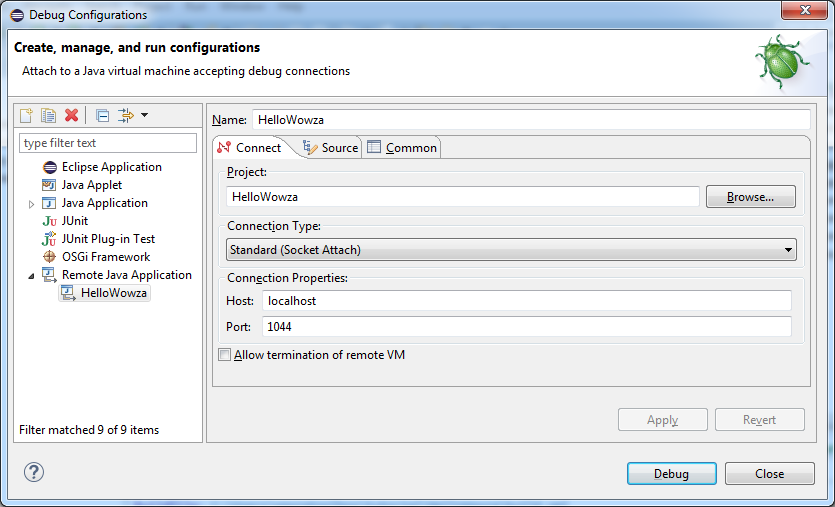This screenshot has width=835, height=507.
Task: Click the Debug button
Action: (672, 473)
